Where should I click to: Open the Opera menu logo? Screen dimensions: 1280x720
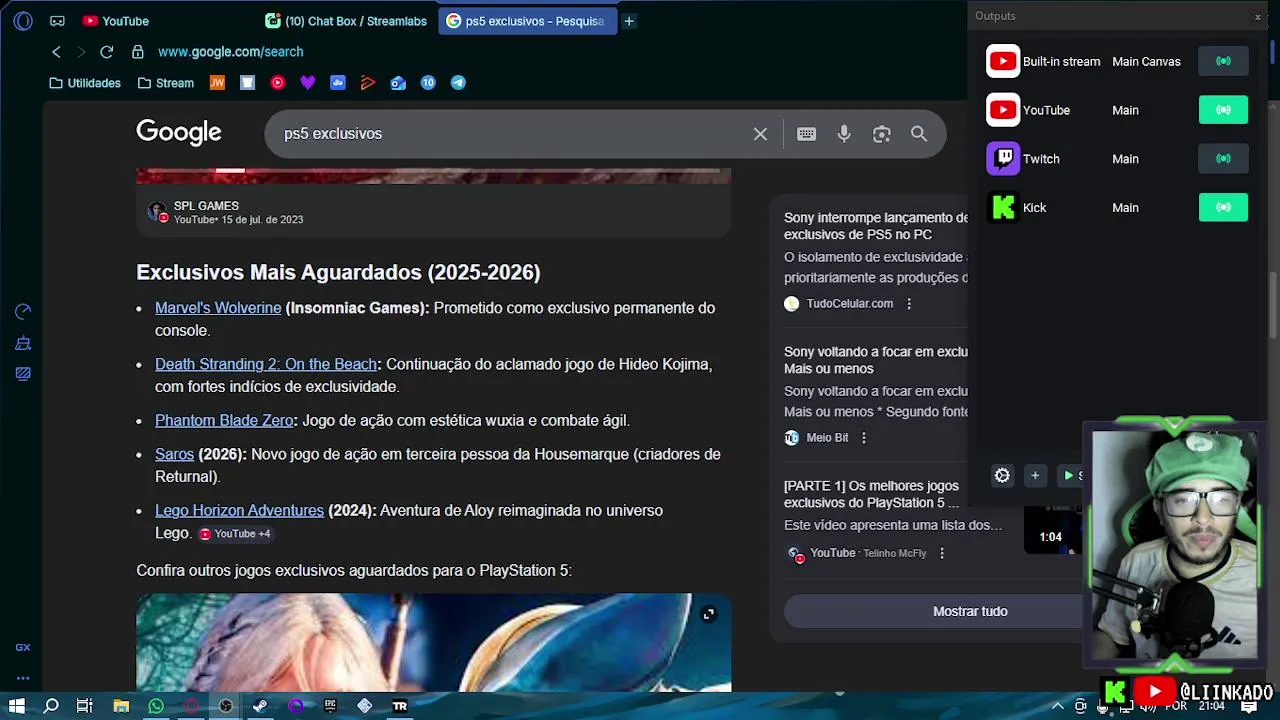point(23,20)
